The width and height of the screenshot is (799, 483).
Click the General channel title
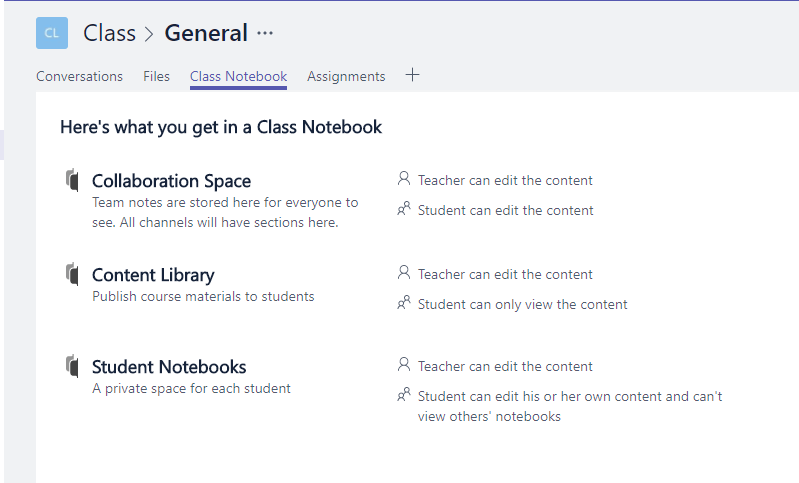point(206,33)
